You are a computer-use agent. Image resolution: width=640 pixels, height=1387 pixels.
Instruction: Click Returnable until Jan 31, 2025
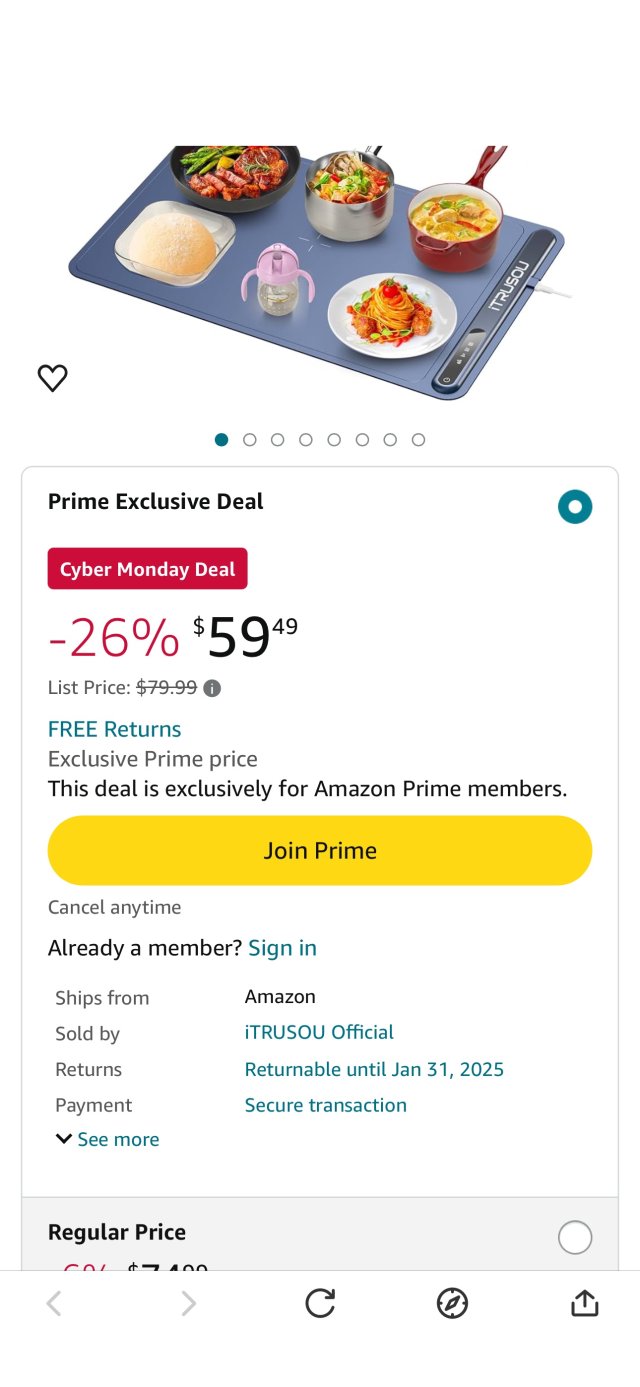374,1069
